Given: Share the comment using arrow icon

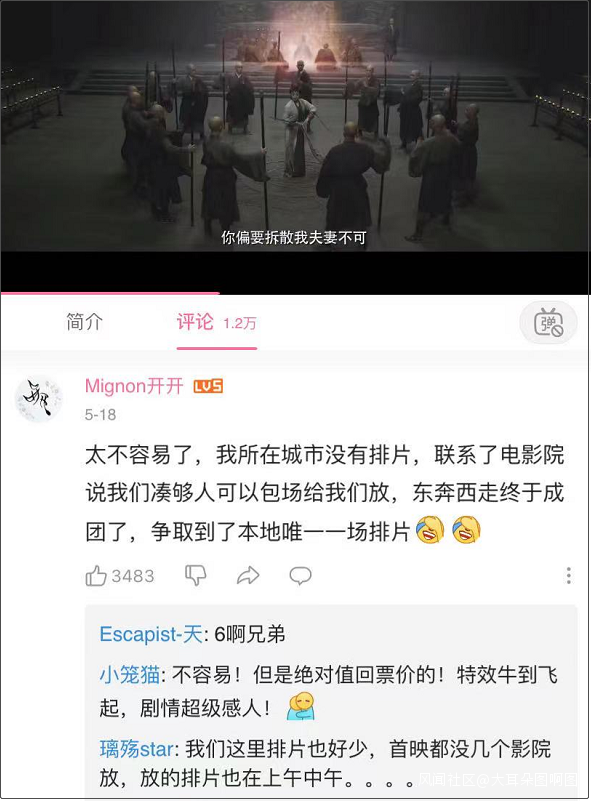Looking at the screenshot, I should 248,575.
